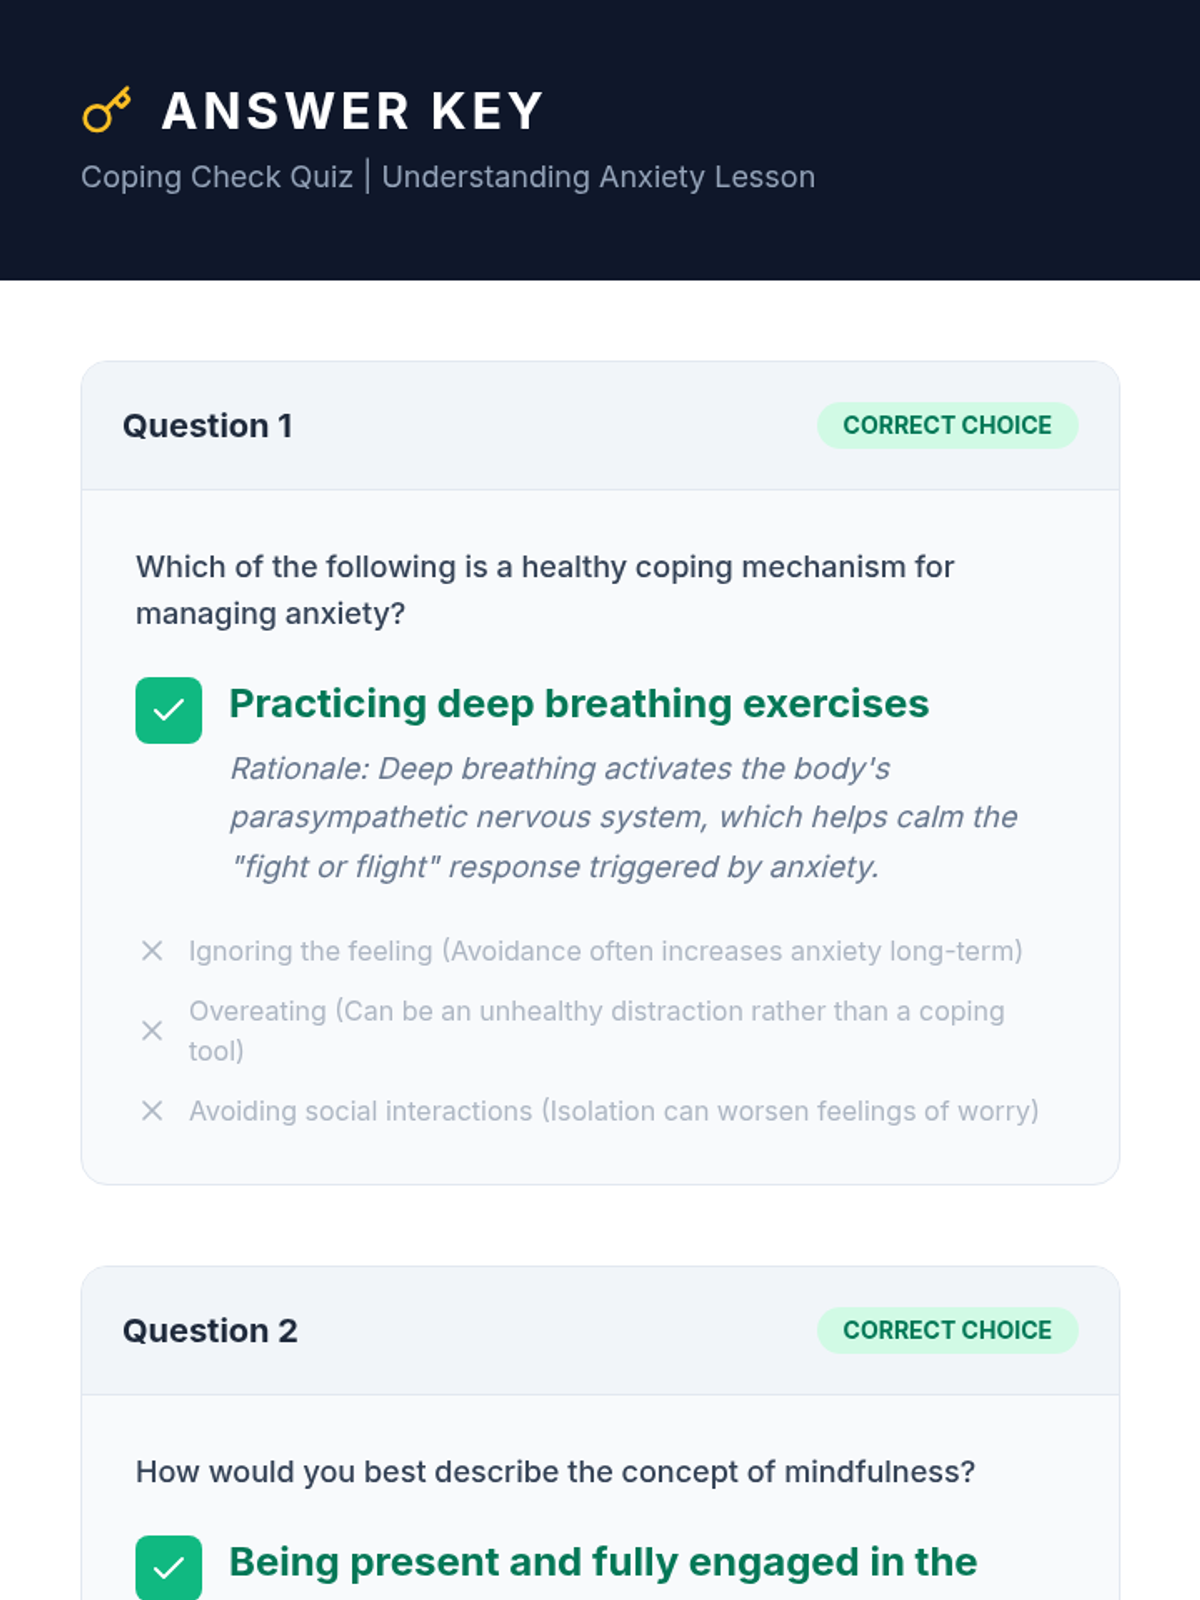Click Question 1 Correct Choice badge
1200x1600 pixels.
tap(947, 425)
